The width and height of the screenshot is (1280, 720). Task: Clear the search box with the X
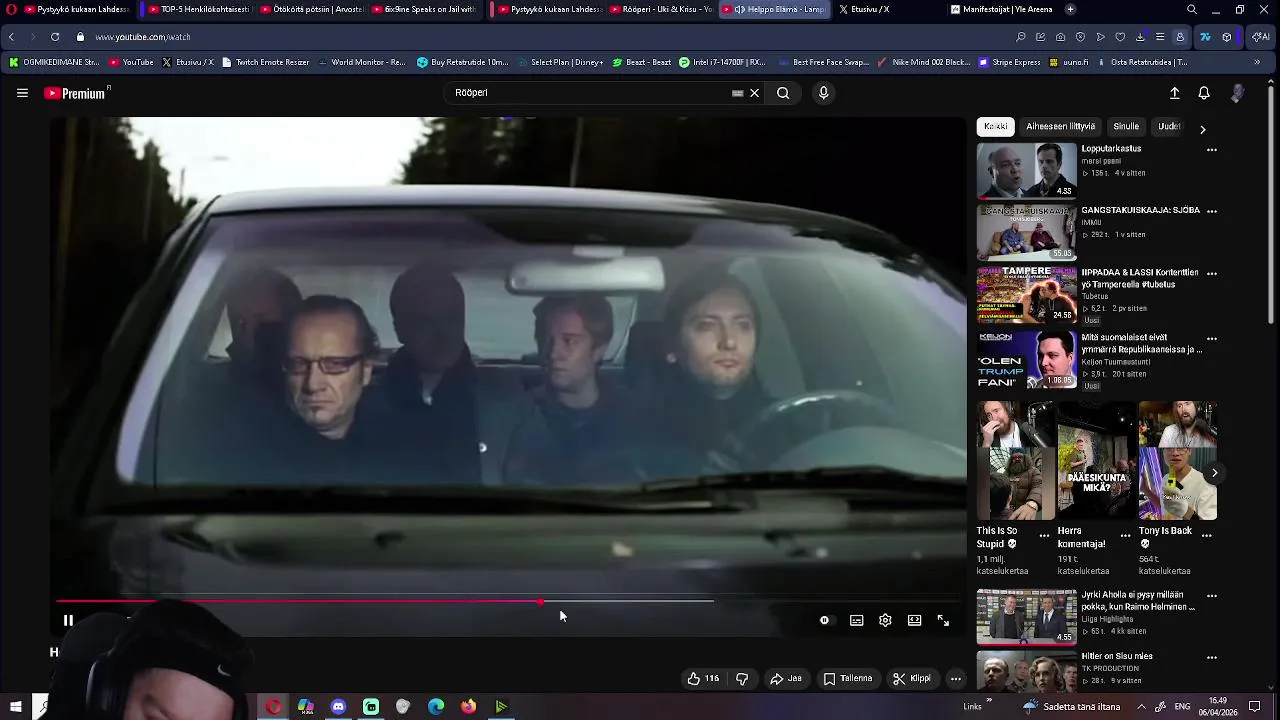point(754,93)
